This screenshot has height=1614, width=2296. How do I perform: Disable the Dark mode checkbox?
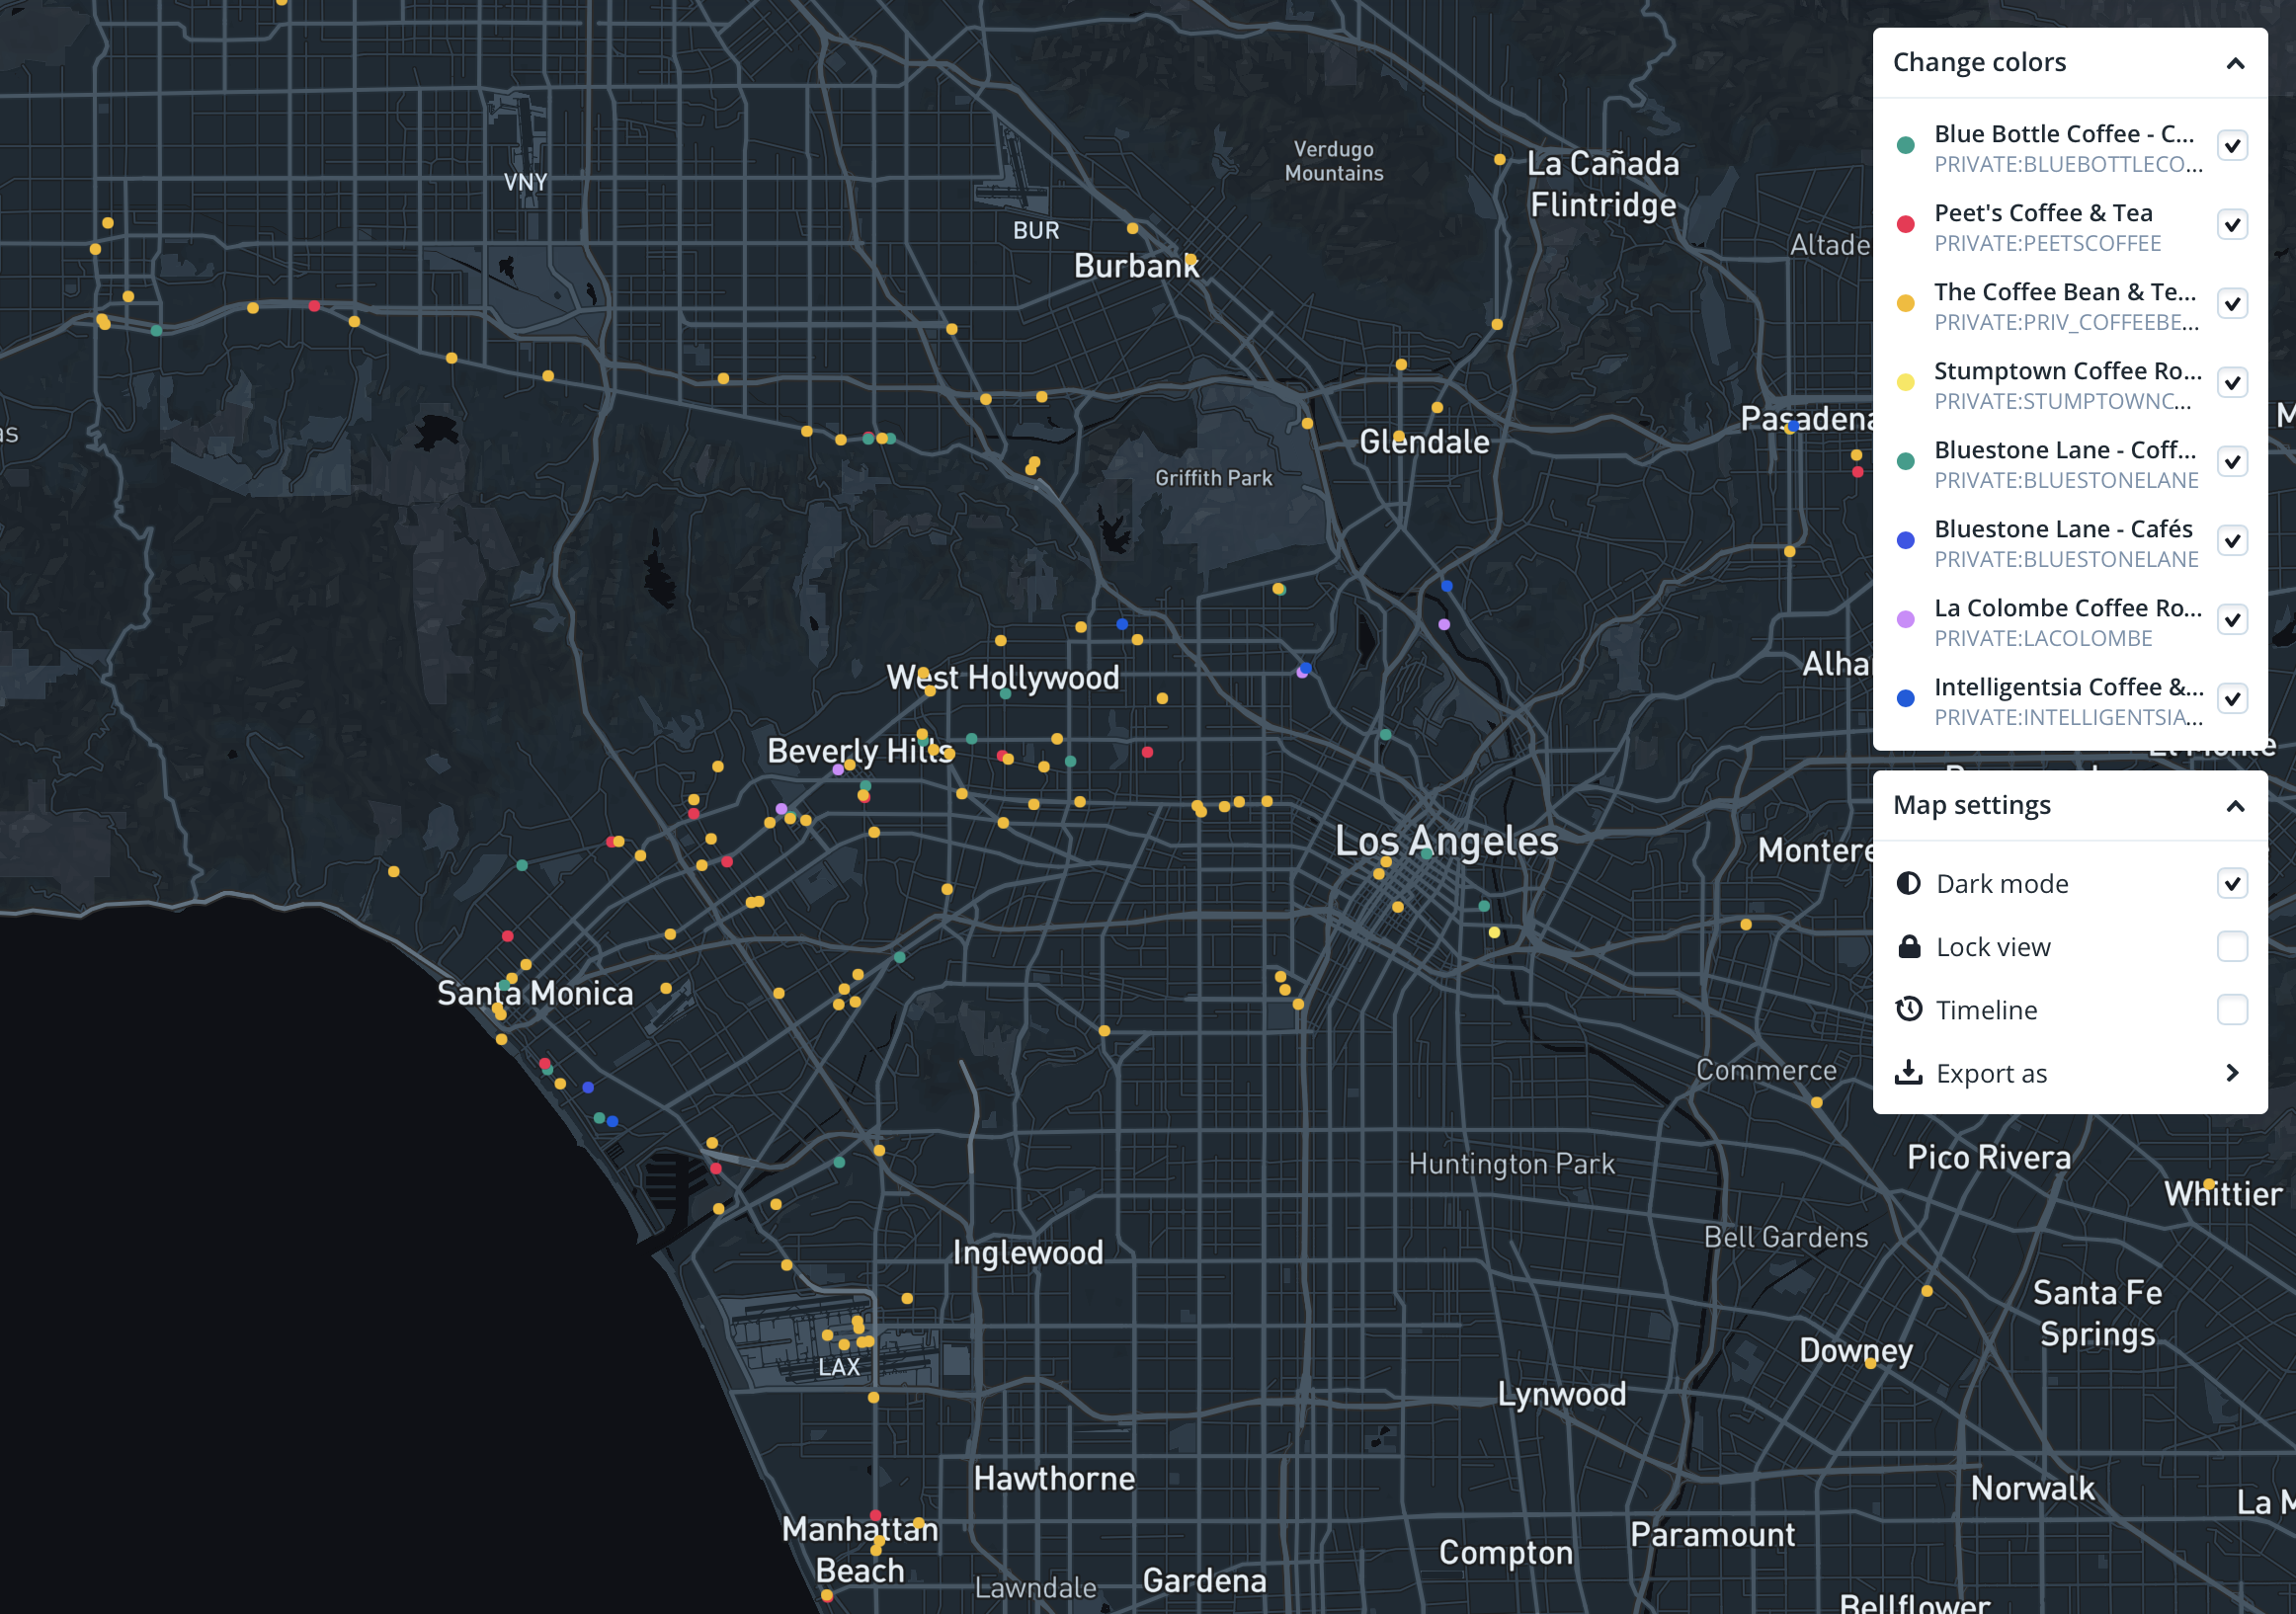click(x=2232, y=883)
